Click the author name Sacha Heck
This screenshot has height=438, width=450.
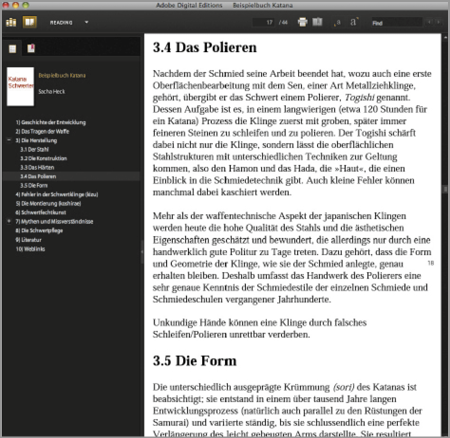(x=52, y=91)
